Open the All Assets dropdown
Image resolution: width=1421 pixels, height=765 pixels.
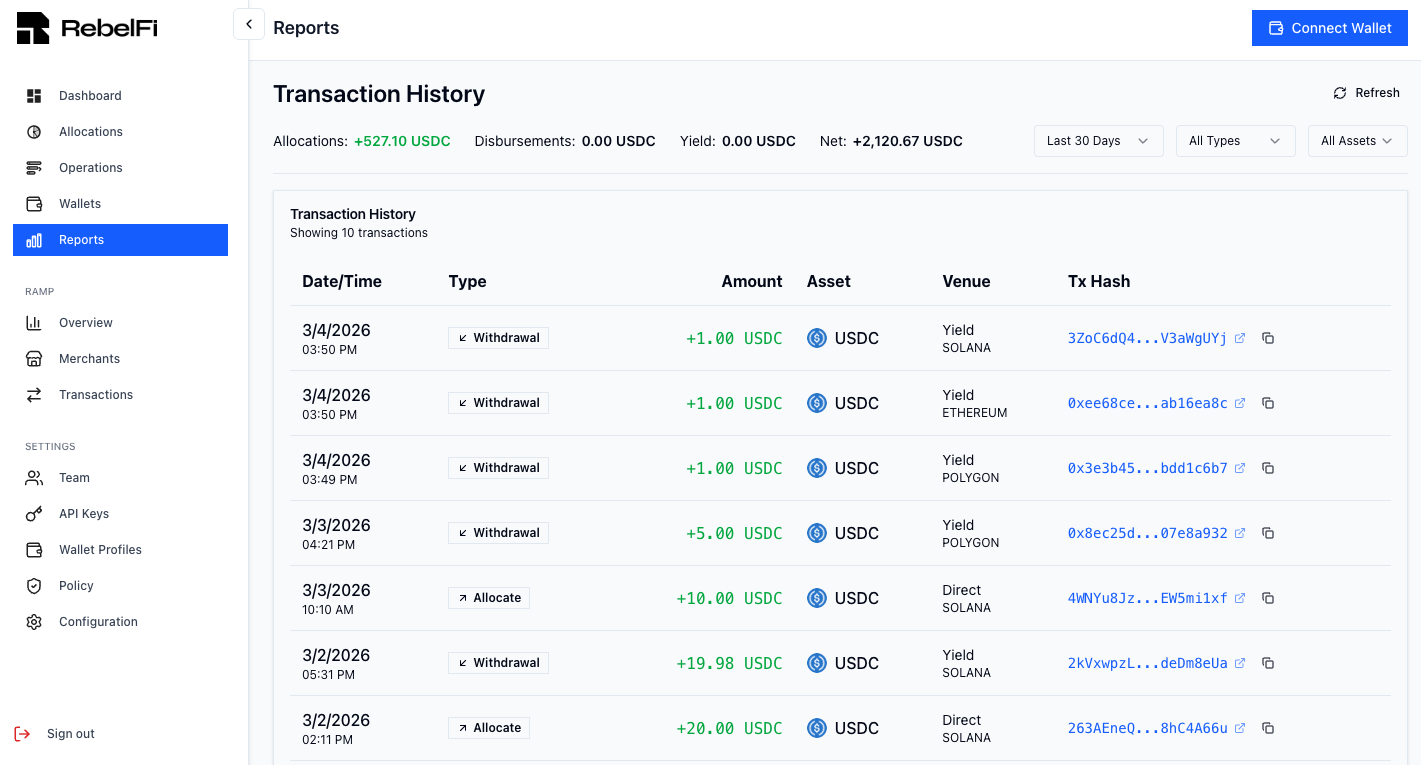(x=1357, y=140)
